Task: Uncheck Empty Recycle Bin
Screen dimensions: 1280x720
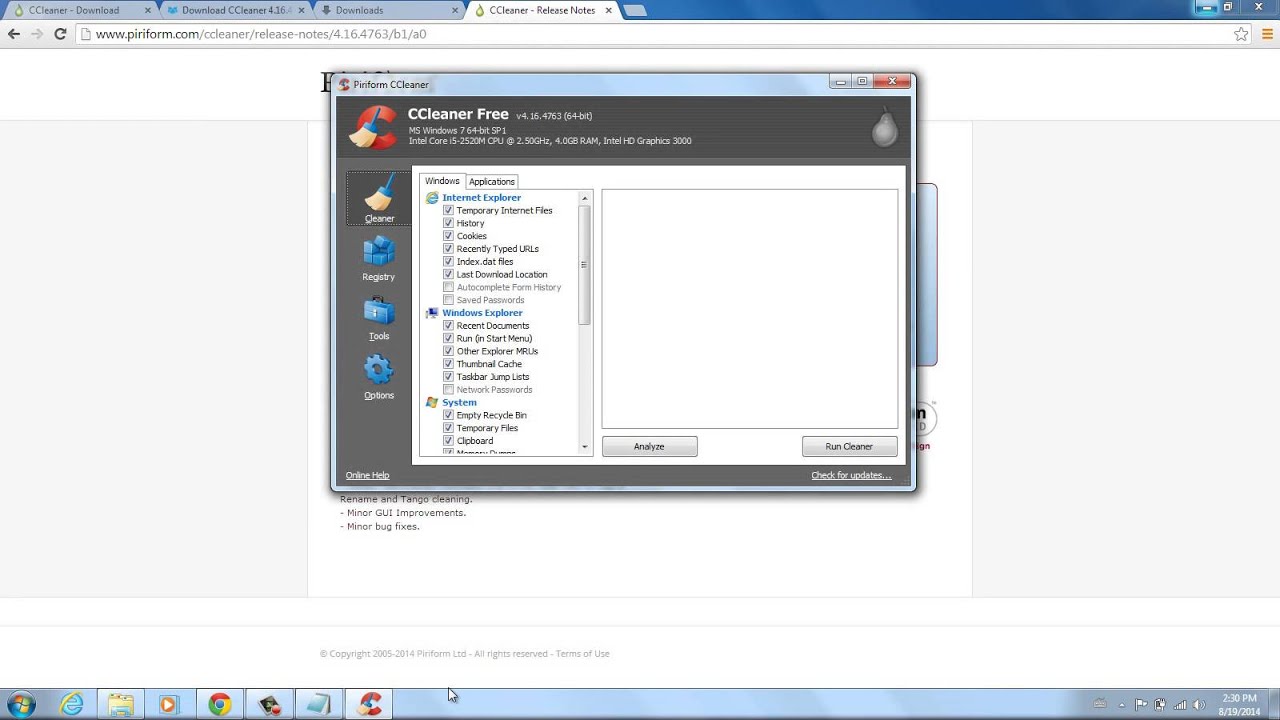Action: coord(448,415)
